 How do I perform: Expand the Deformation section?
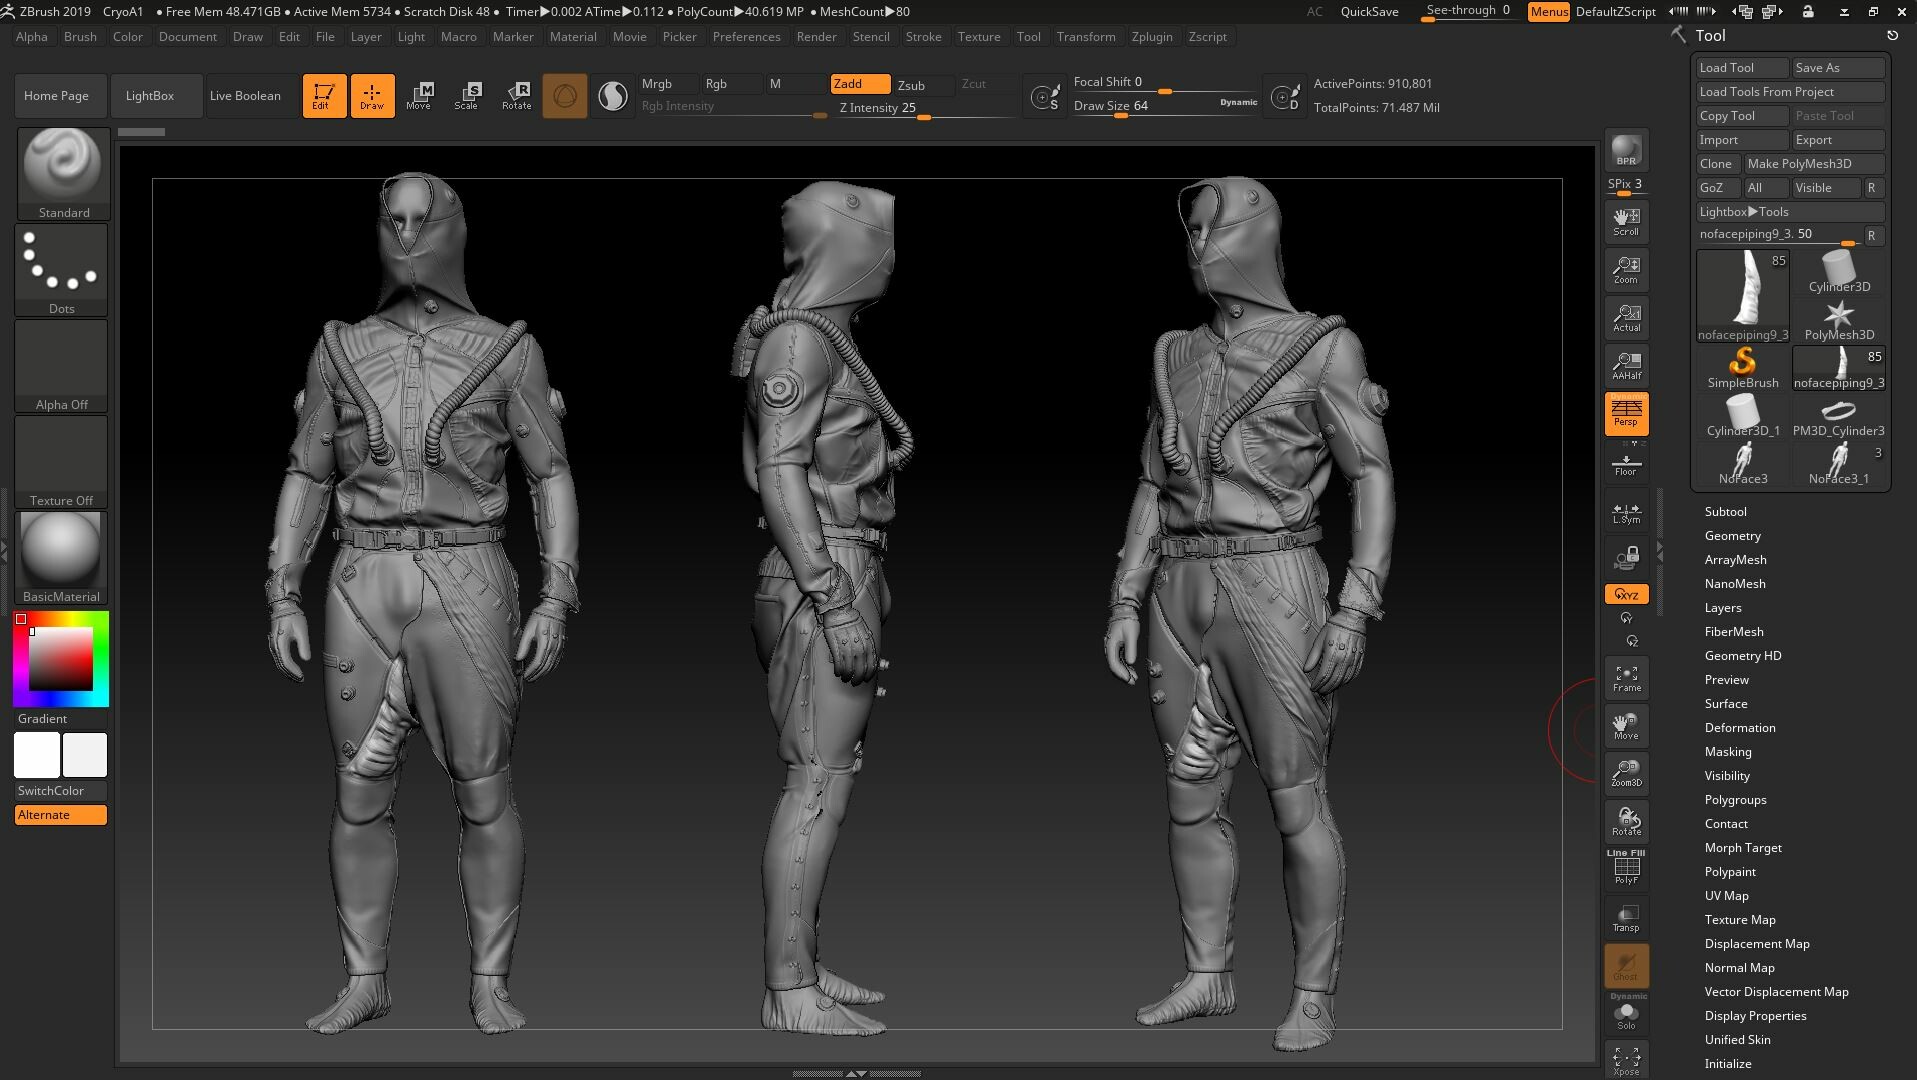click(1740, 728)
